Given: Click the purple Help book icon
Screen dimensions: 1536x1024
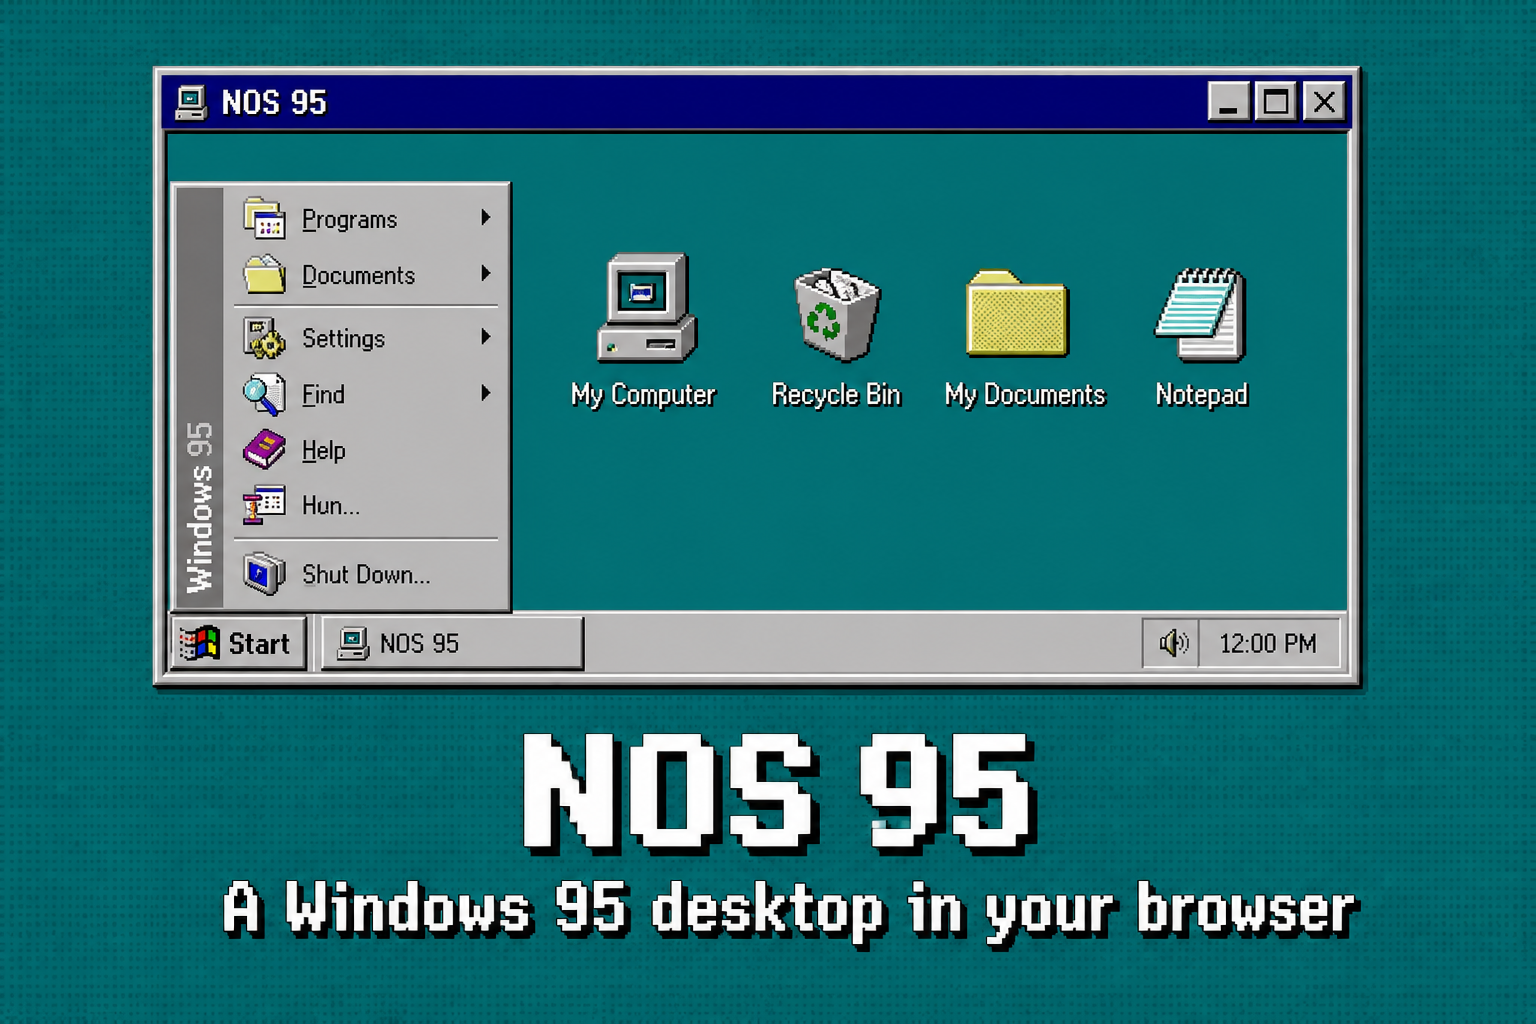Looking at the screenshot, I should click(x=264, y=449).
